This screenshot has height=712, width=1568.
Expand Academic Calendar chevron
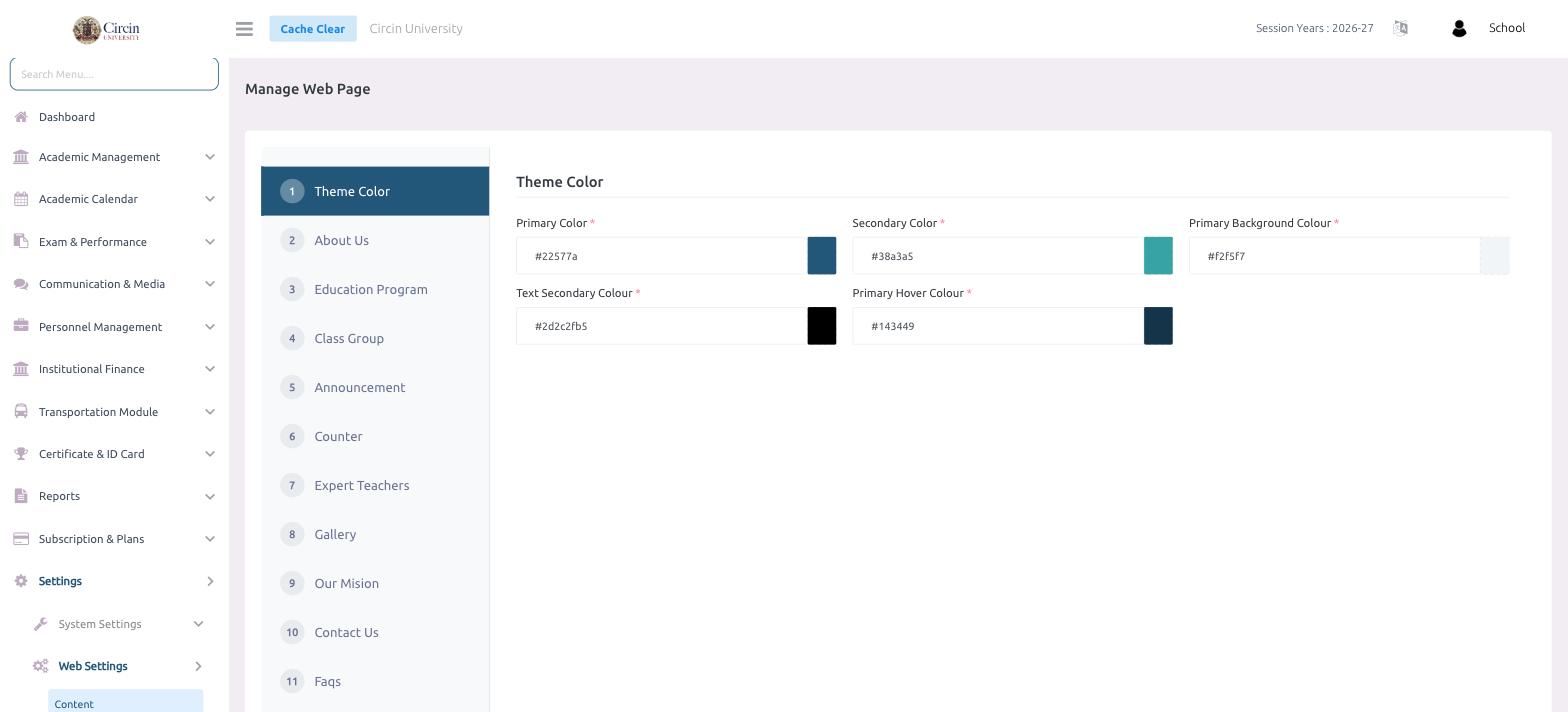click(210, 199)
